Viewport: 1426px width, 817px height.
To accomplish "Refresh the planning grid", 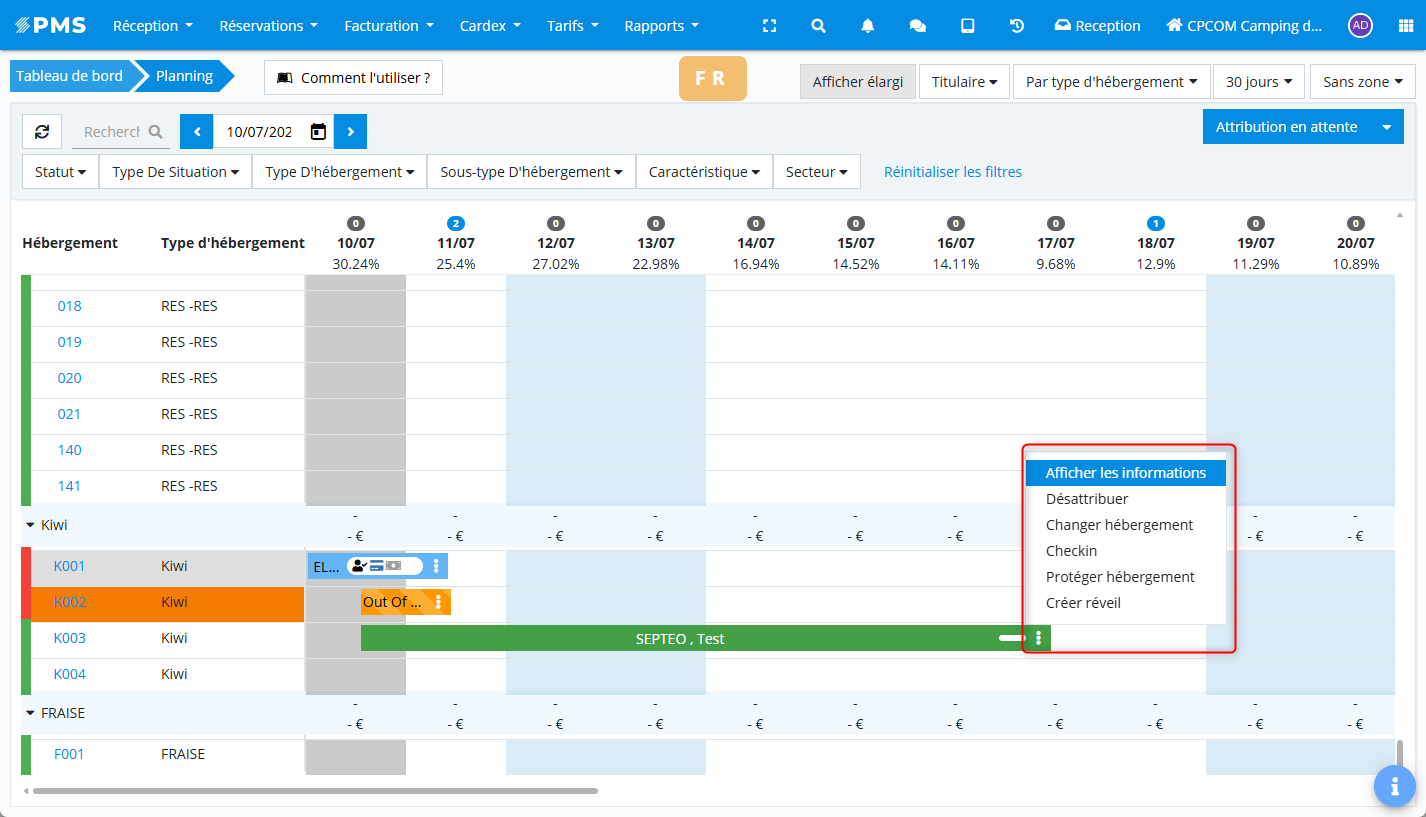I will pos(42,132).
